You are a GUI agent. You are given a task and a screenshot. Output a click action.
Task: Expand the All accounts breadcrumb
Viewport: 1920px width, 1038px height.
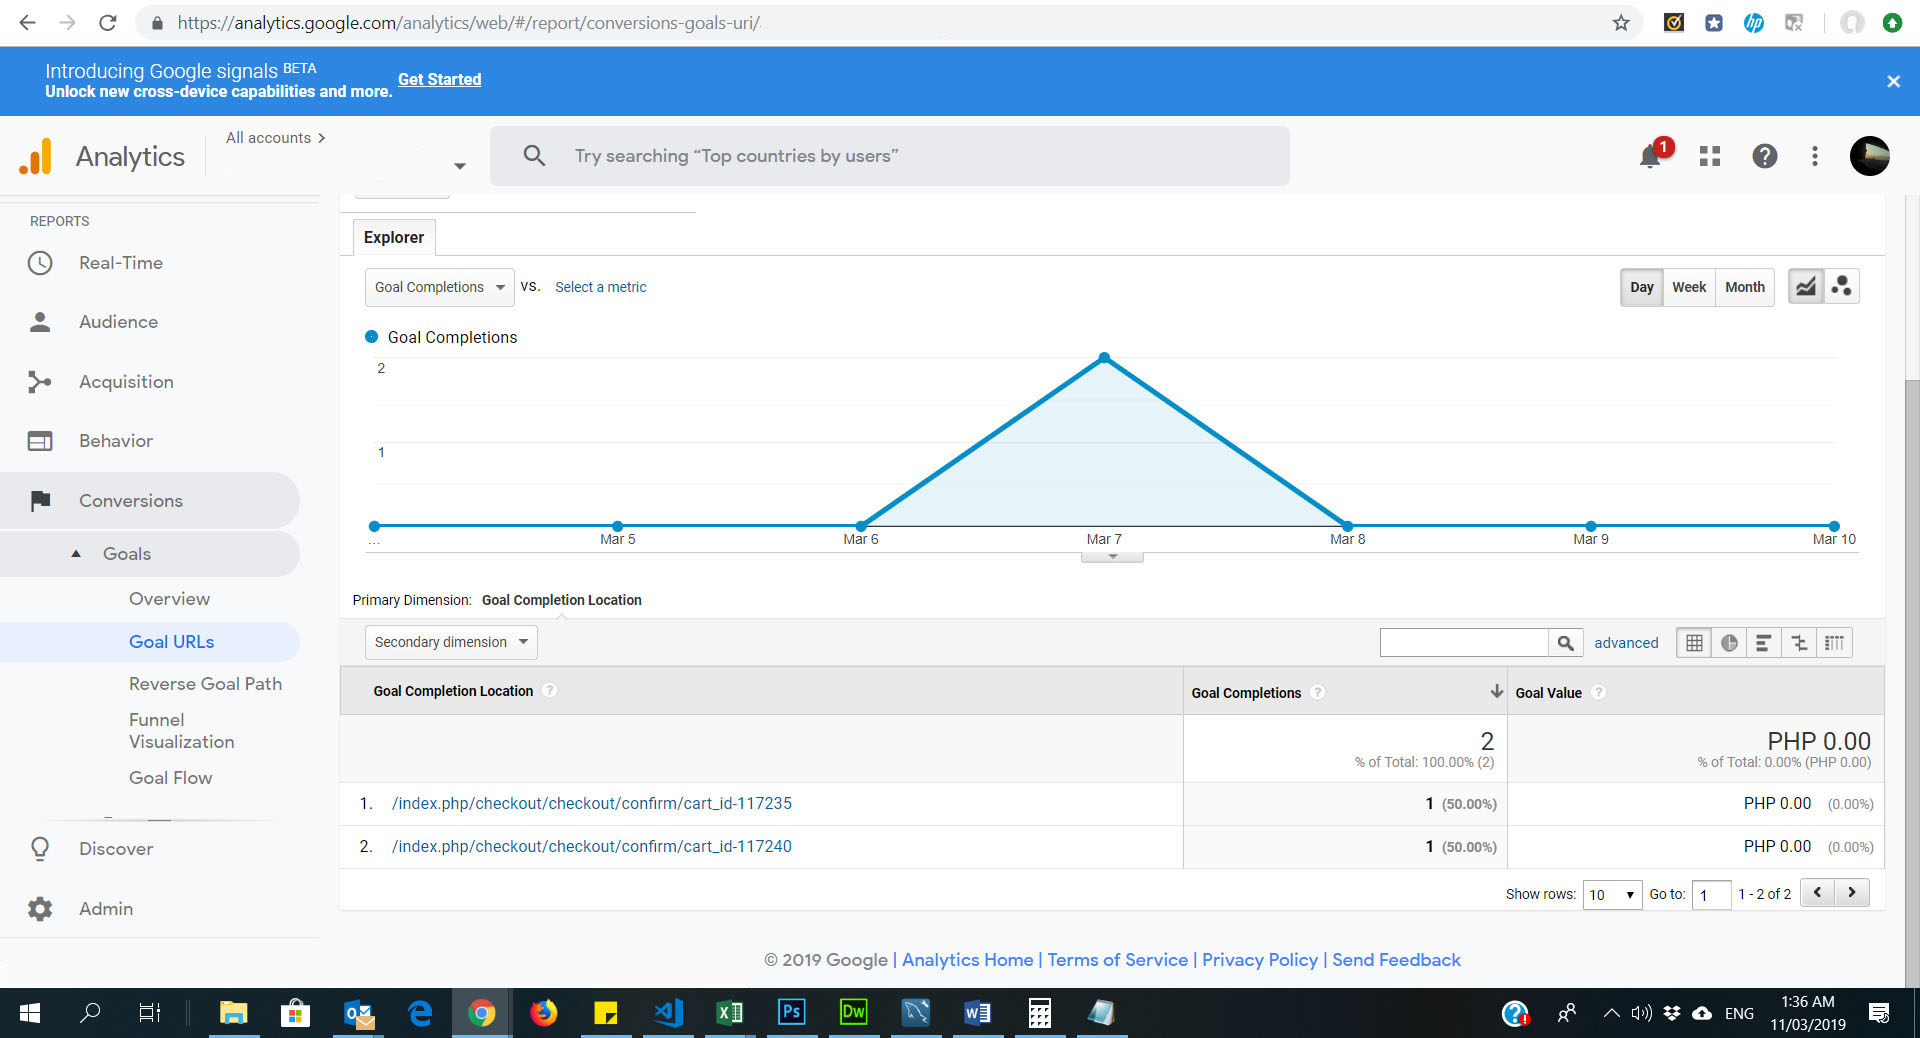click(275, 138)
